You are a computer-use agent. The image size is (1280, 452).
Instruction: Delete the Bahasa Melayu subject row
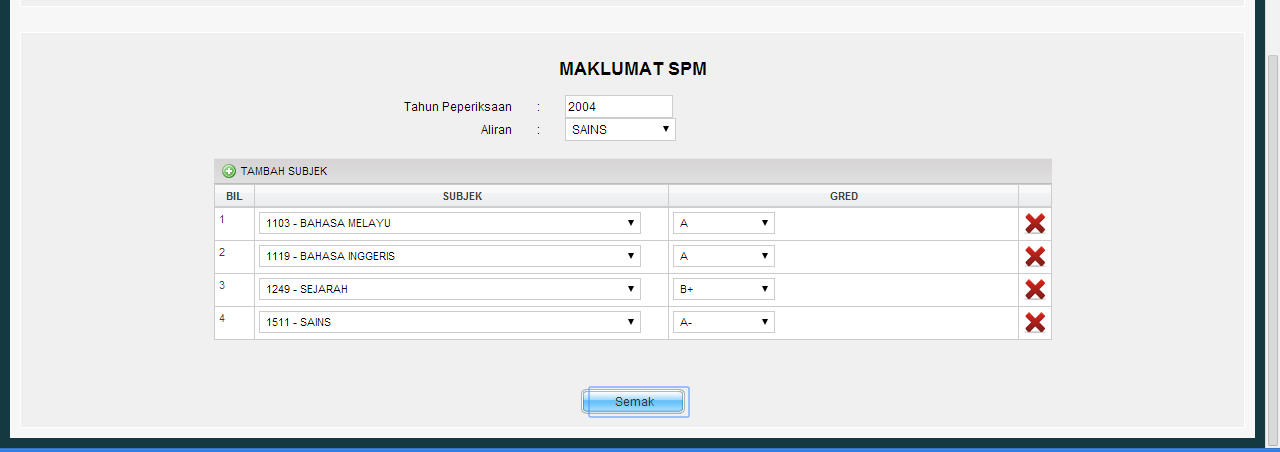point(1035,224)
